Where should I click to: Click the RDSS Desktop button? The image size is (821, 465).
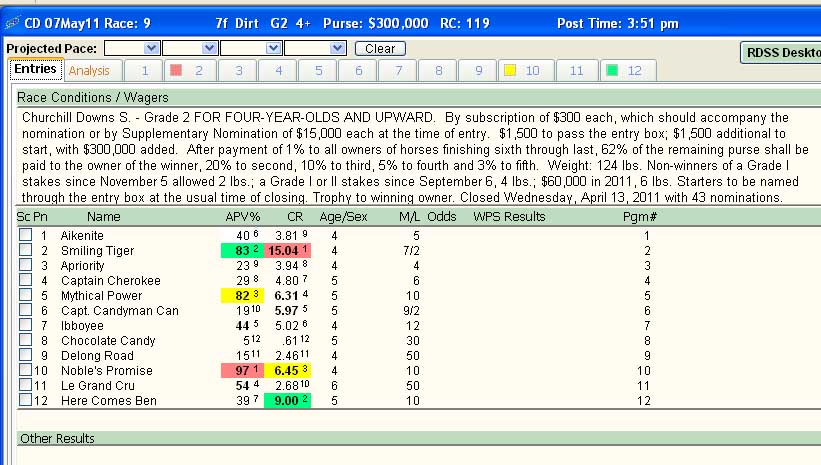point(781,53)
